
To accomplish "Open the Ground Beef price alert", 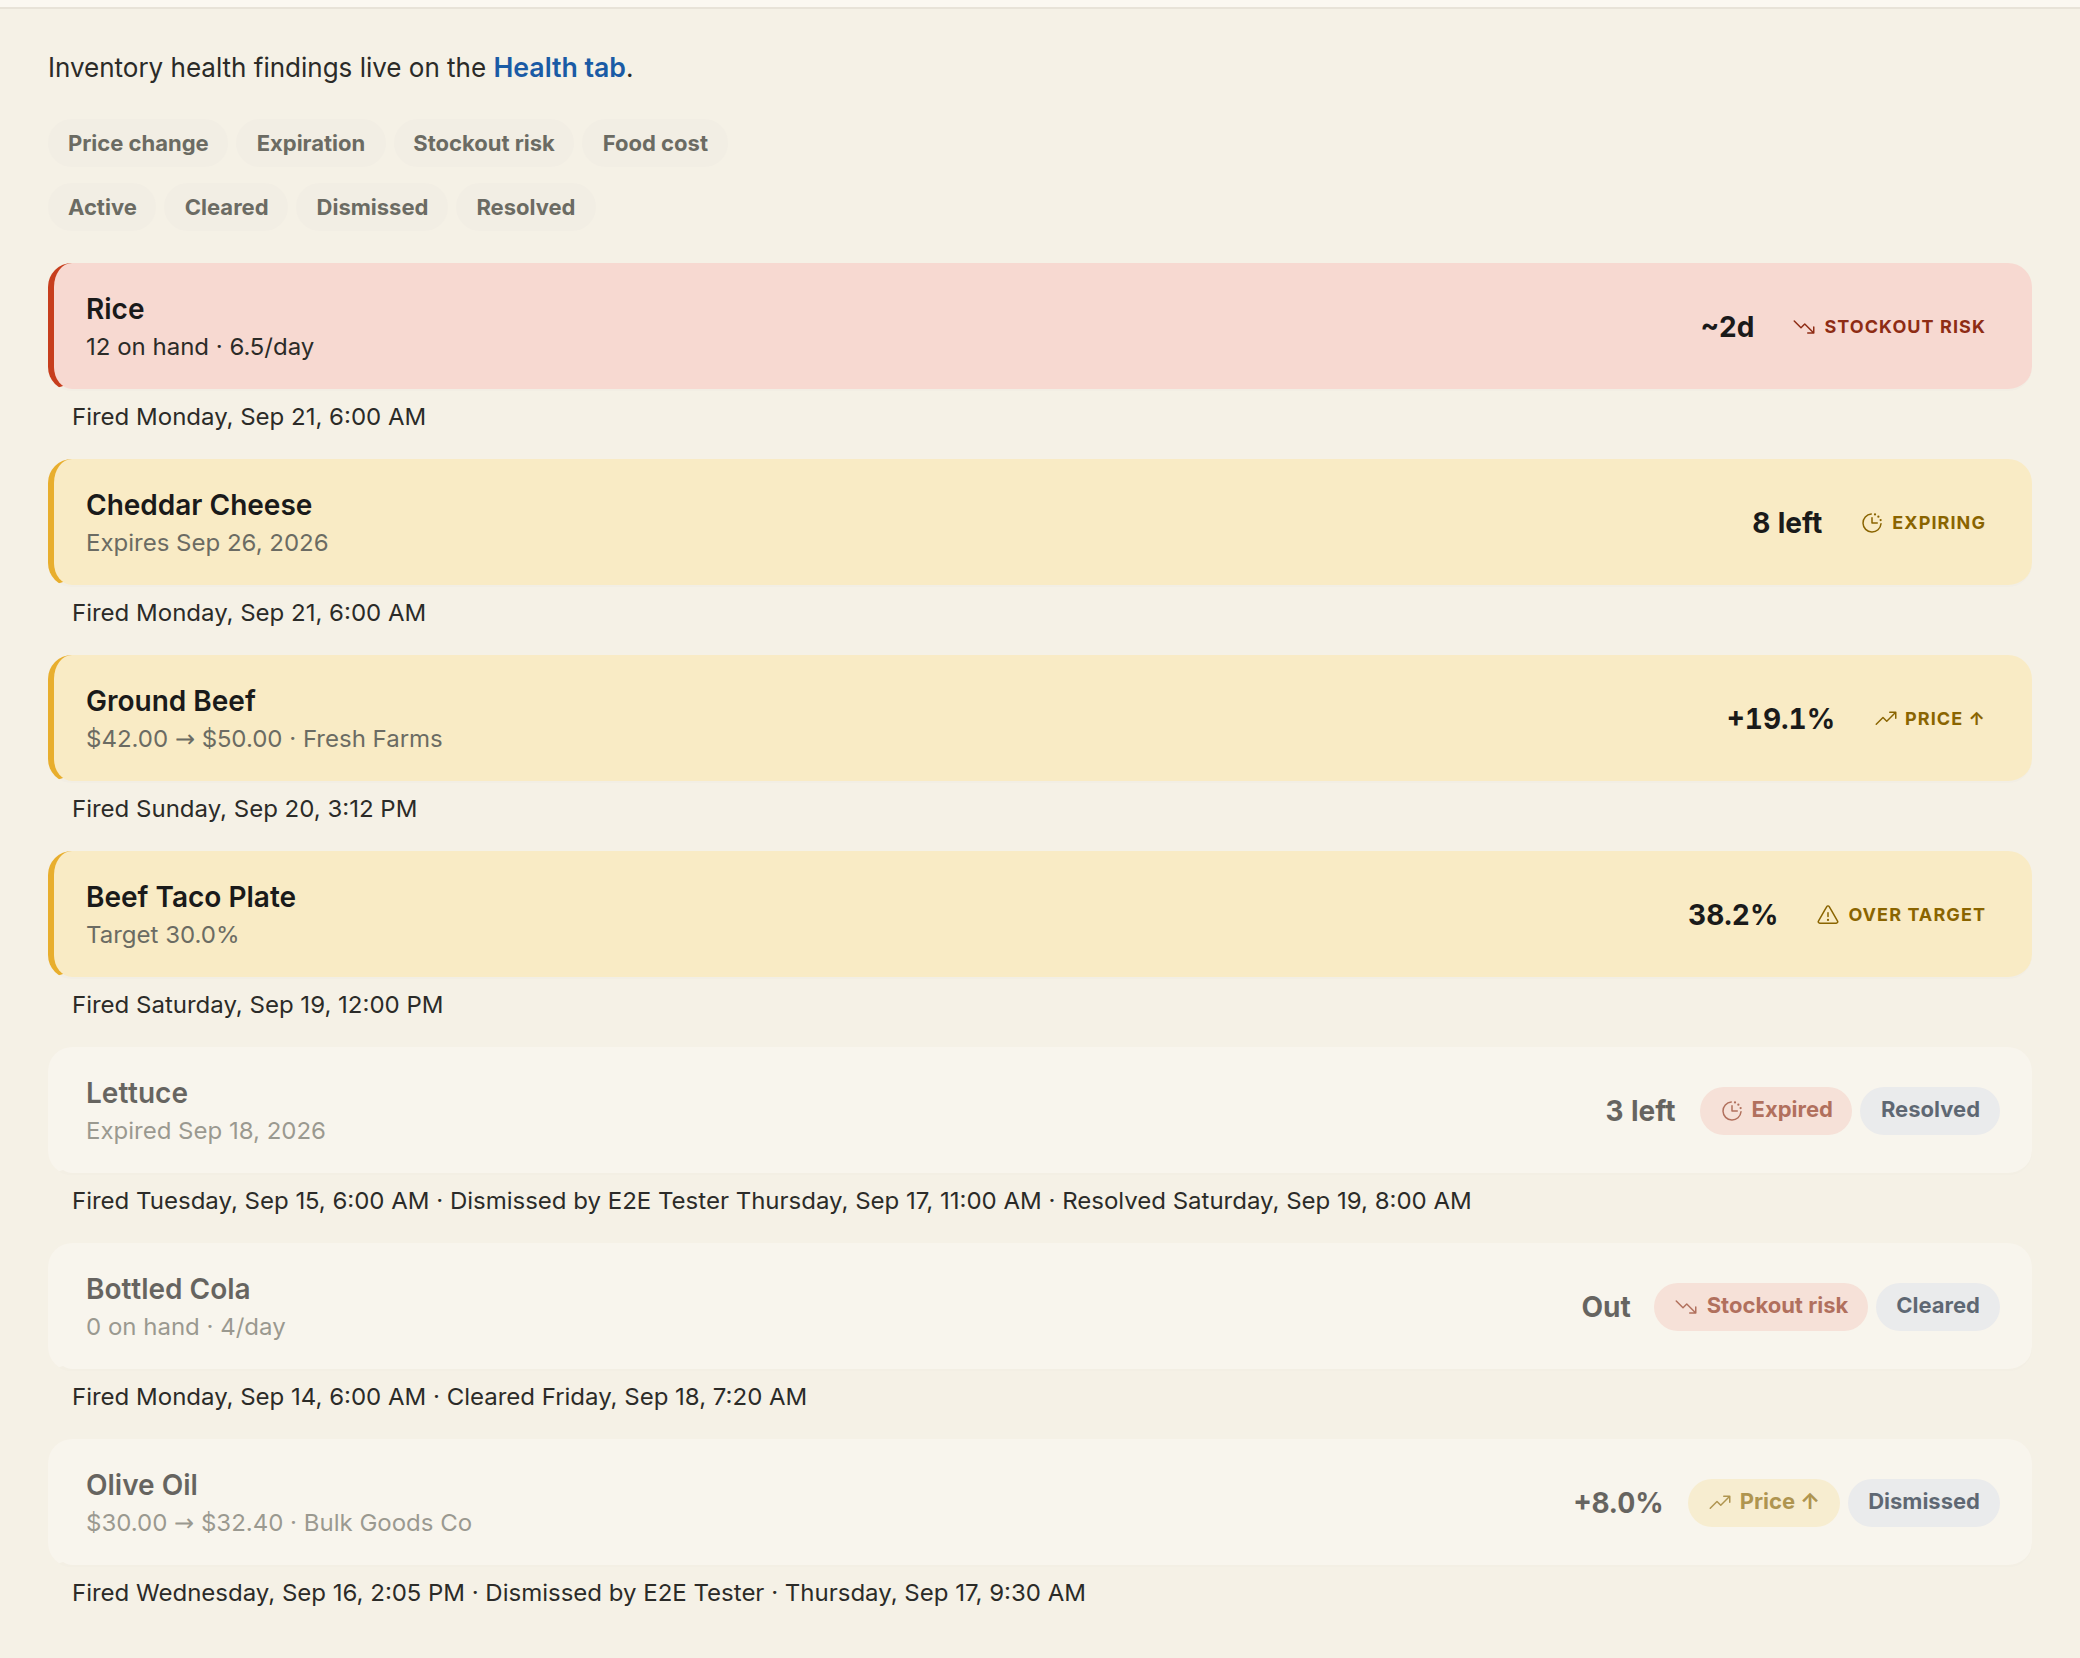I will tap(1040, 718).
